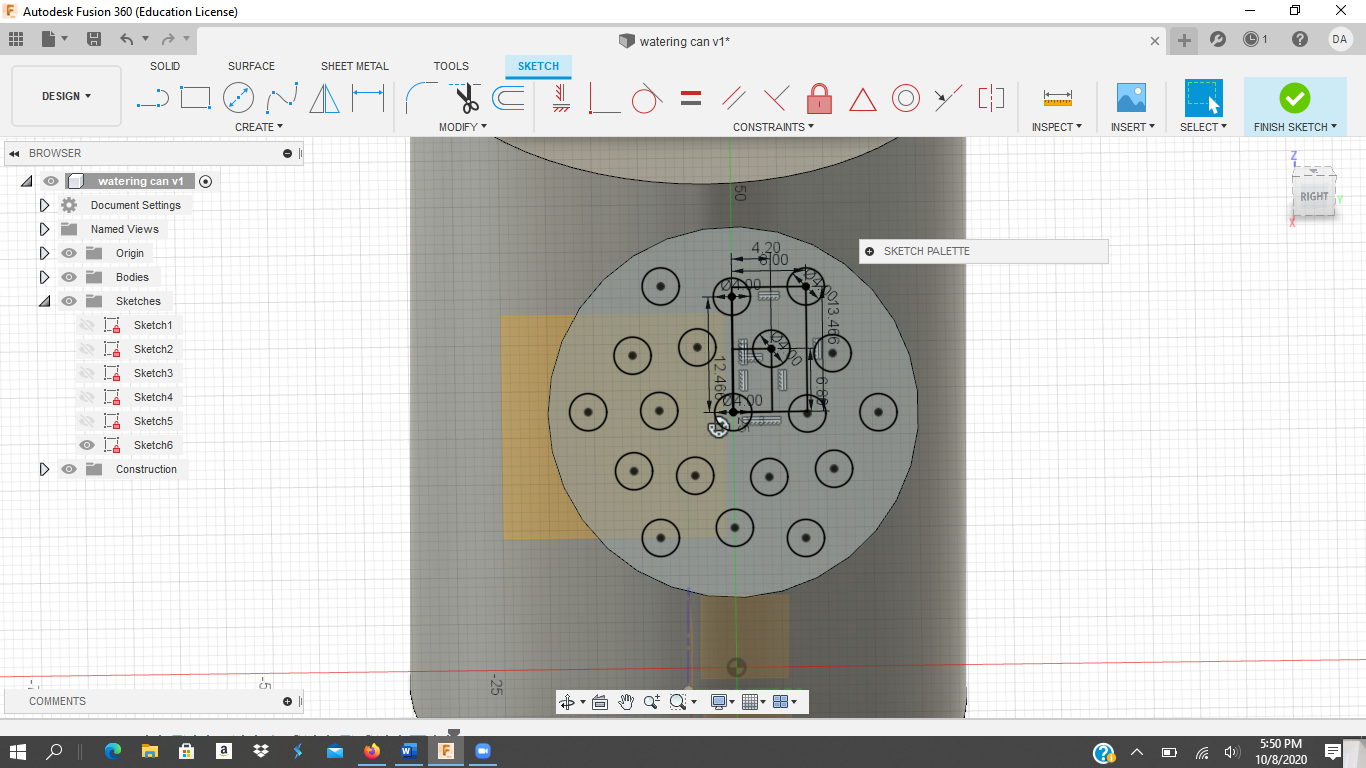
Task: Apply the Tangent constraint
Action: (647, 98)
